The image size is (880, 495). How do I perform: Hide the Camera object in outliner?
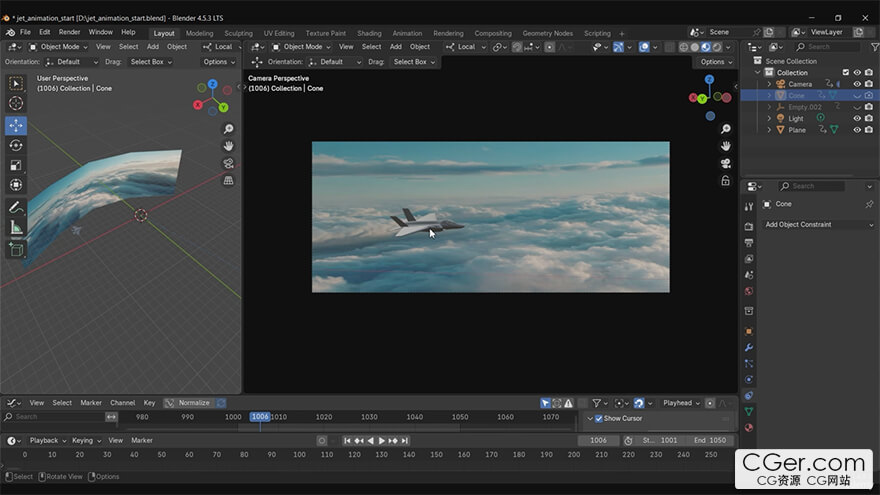click(856, 84)
